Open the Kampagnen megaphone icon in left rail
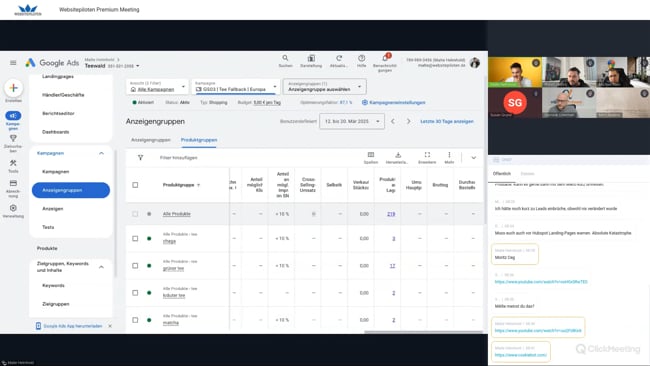The image size is (650, 366). (x=13, y=116)
